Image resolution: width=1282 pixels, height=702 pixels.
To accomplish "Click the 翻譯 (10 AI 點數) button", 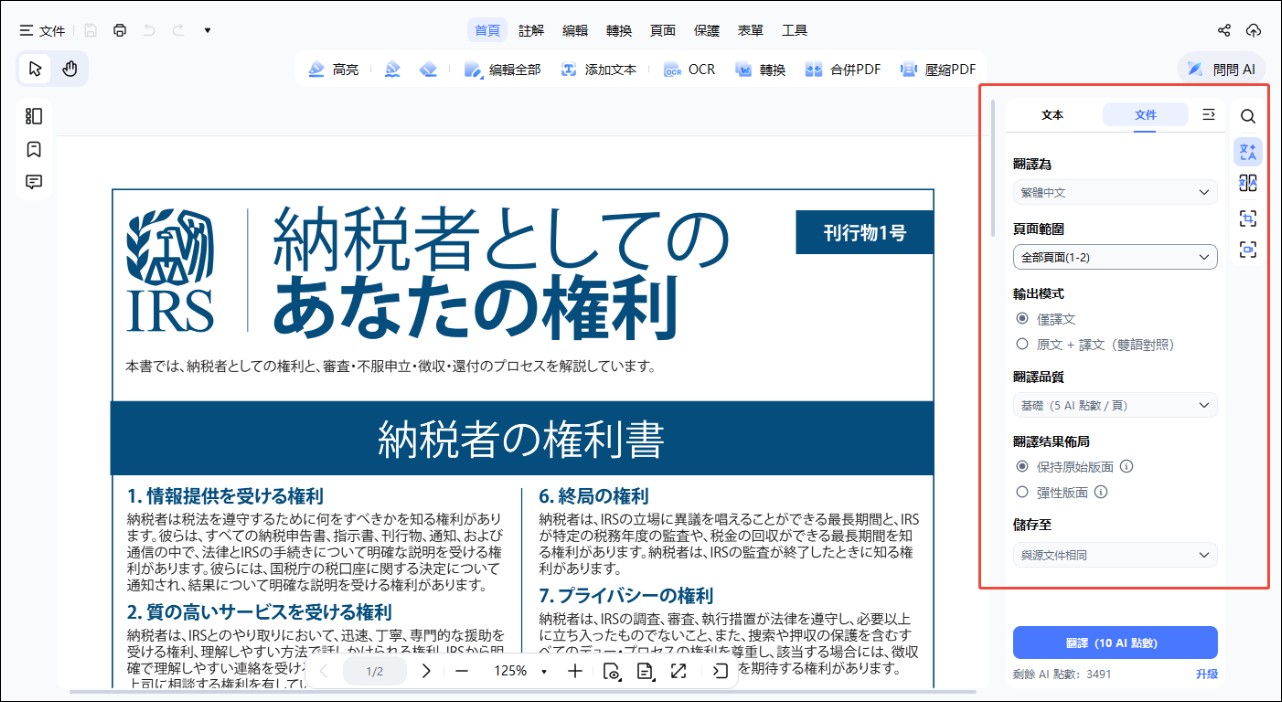I will point(1115,642).
